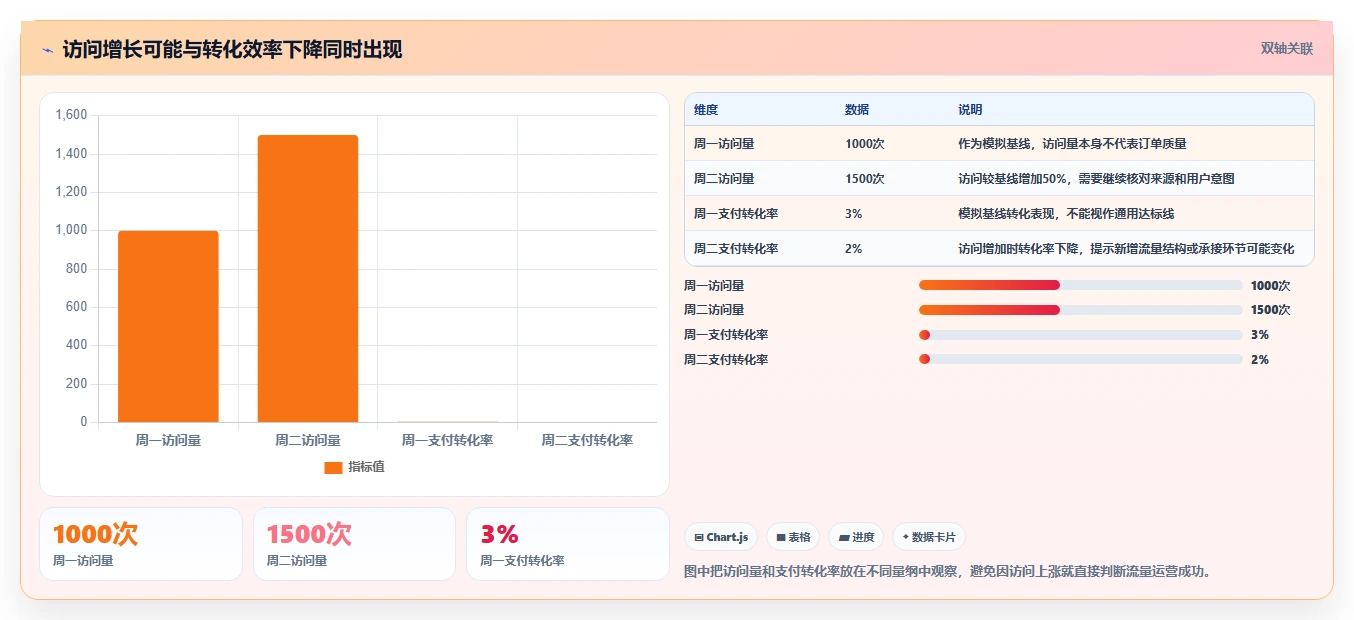Click the 周二支付转化率 progress bar
The image size is (1354, 620).
(x=1080, y=360)
